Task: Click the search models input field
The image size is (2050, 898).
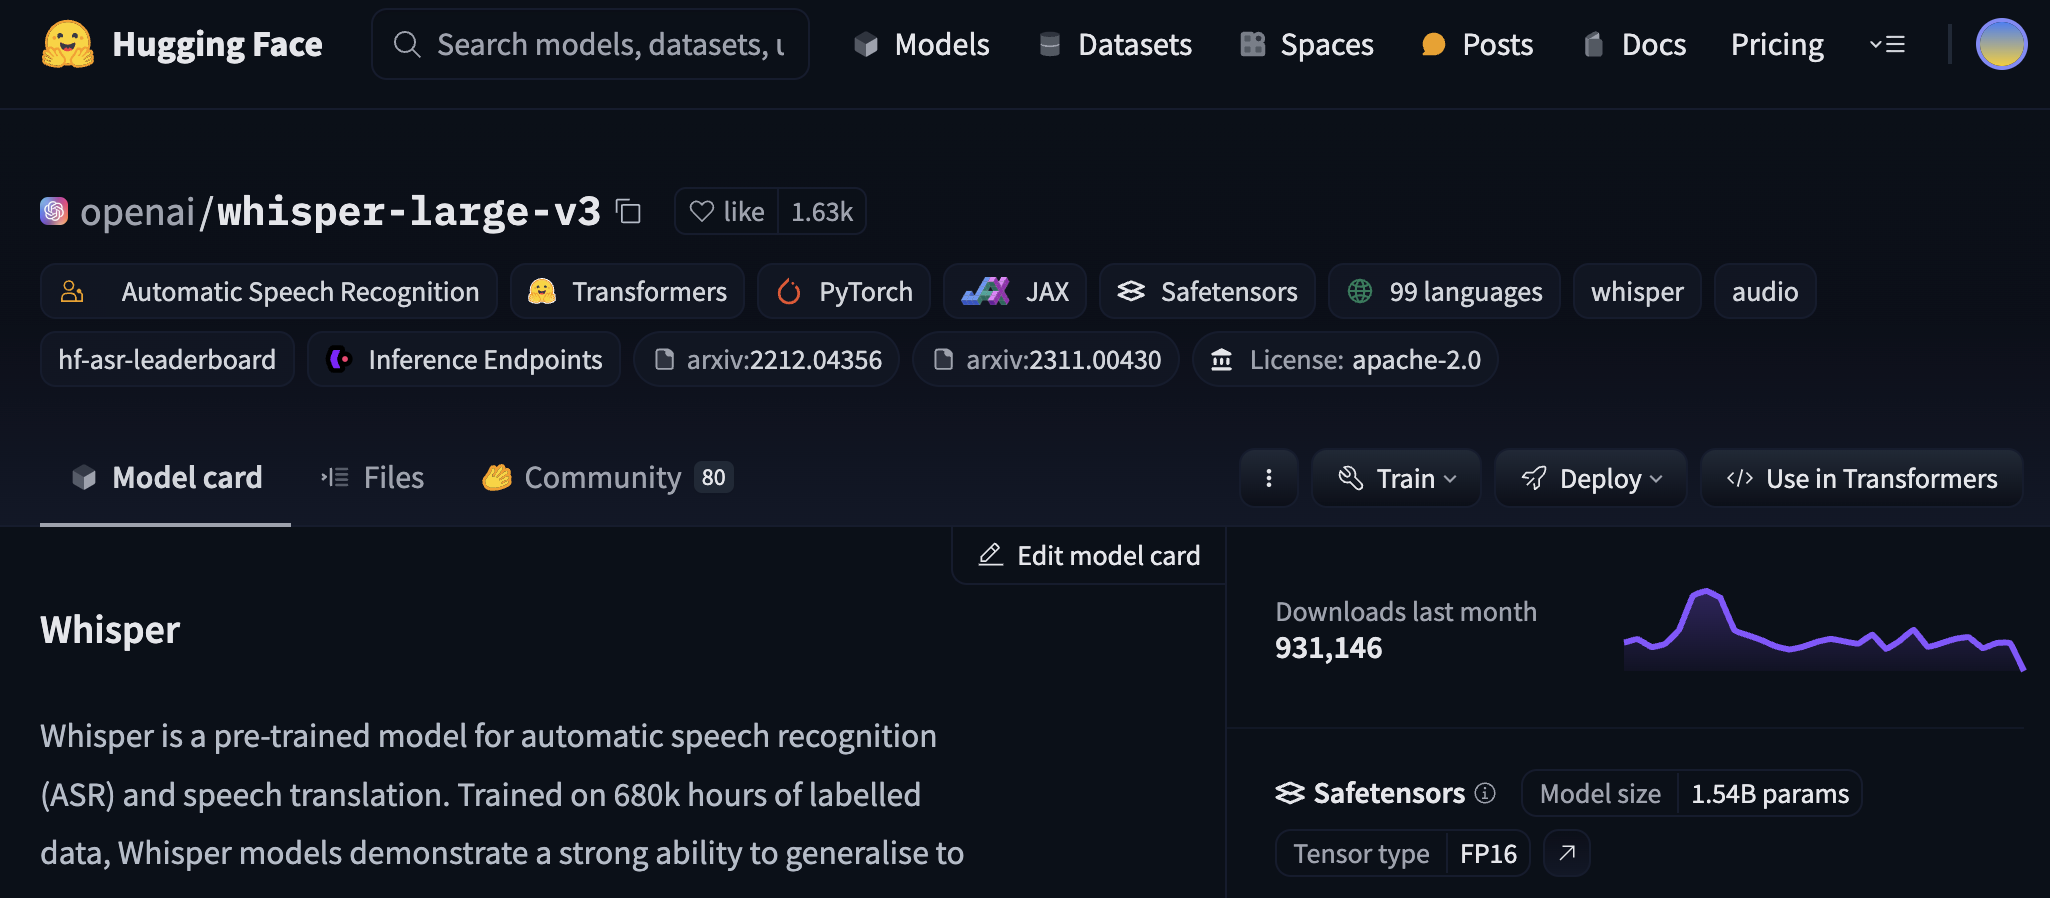Action: [x=590, y=44]
